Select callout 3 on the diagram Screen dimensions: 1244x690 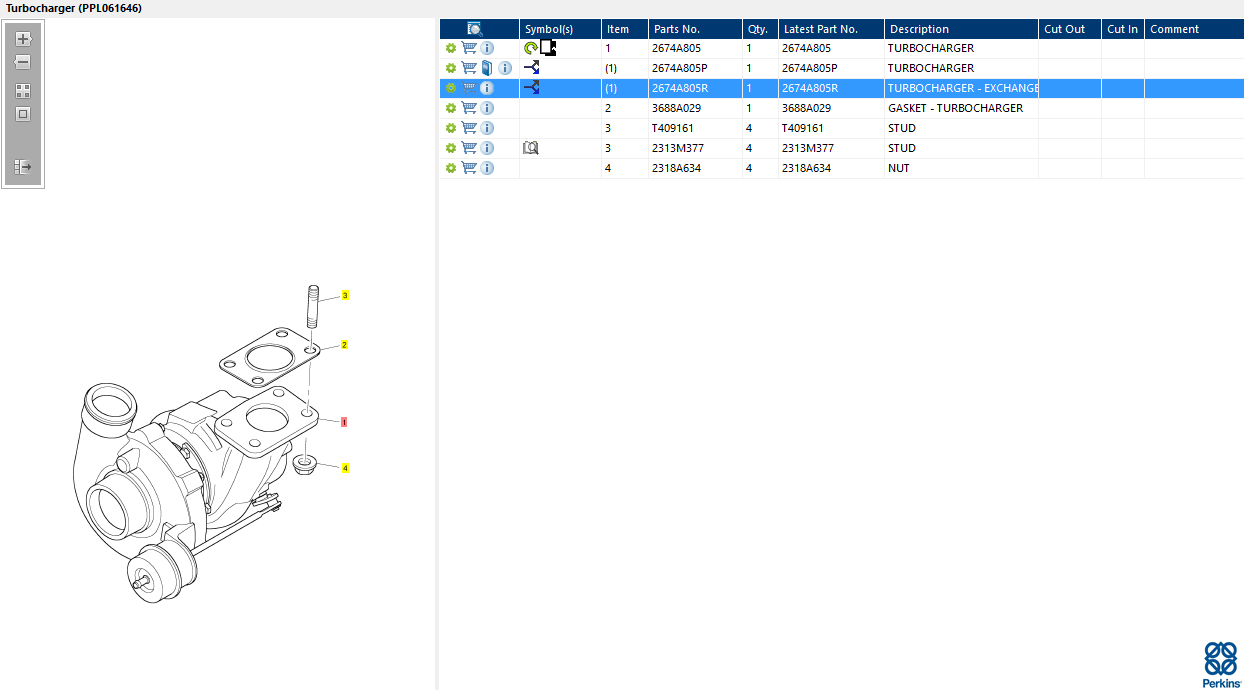pyautogui.click(x=345, y=296)
